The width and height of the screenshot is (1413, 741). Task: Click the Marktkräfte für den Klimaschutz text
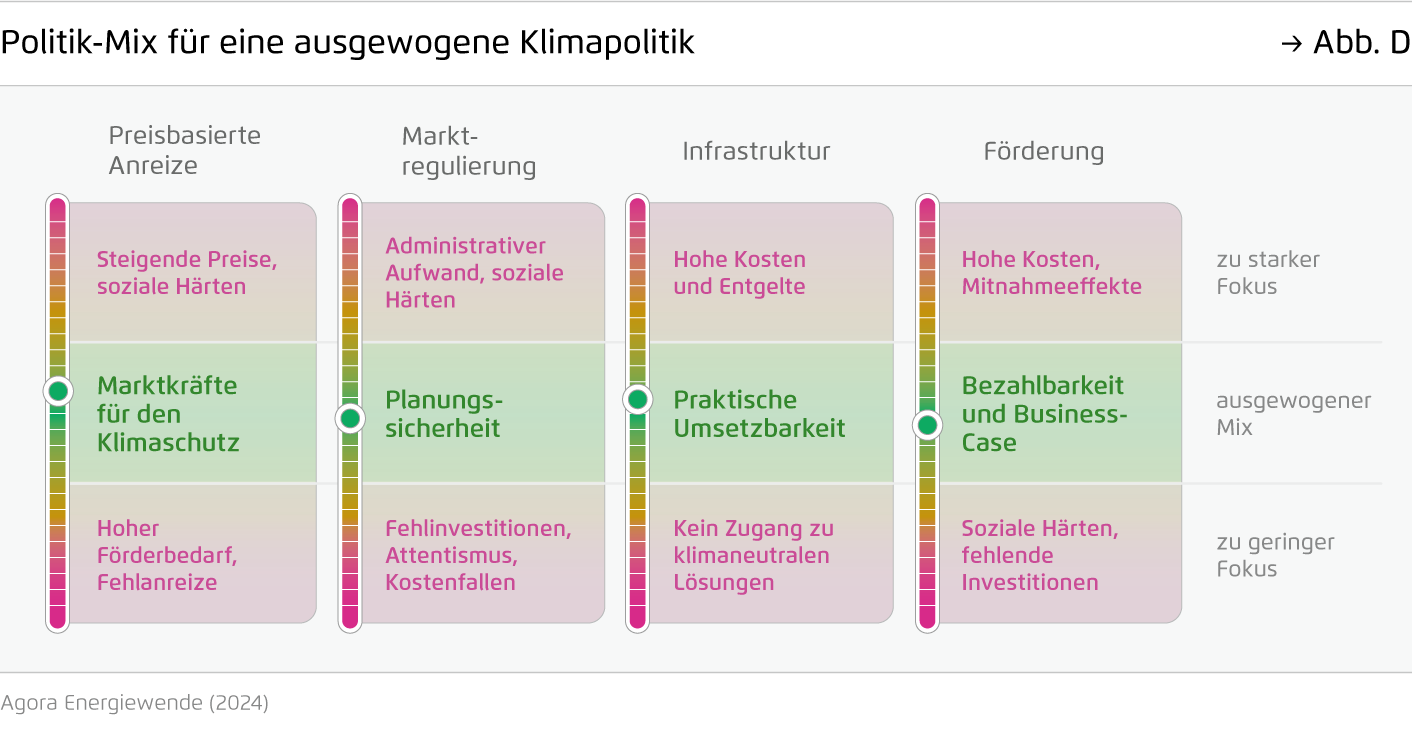(168, 413)
